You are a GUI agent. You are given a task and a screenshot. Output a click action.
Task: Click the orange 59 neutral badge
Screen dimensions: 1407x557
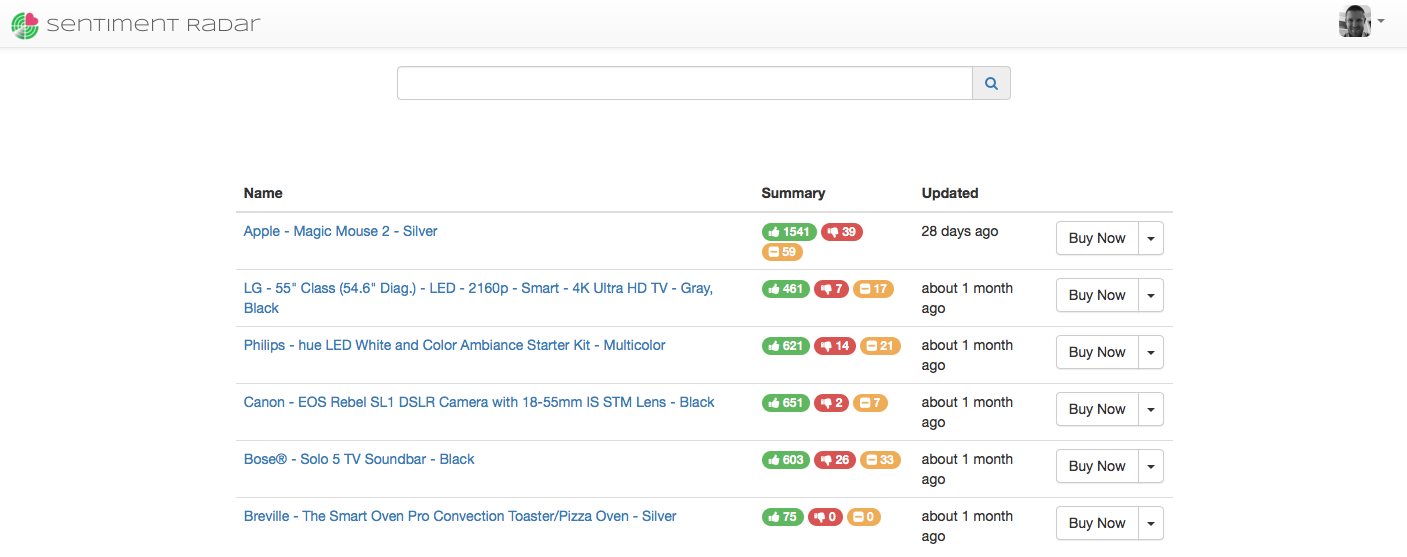[782, 252]
